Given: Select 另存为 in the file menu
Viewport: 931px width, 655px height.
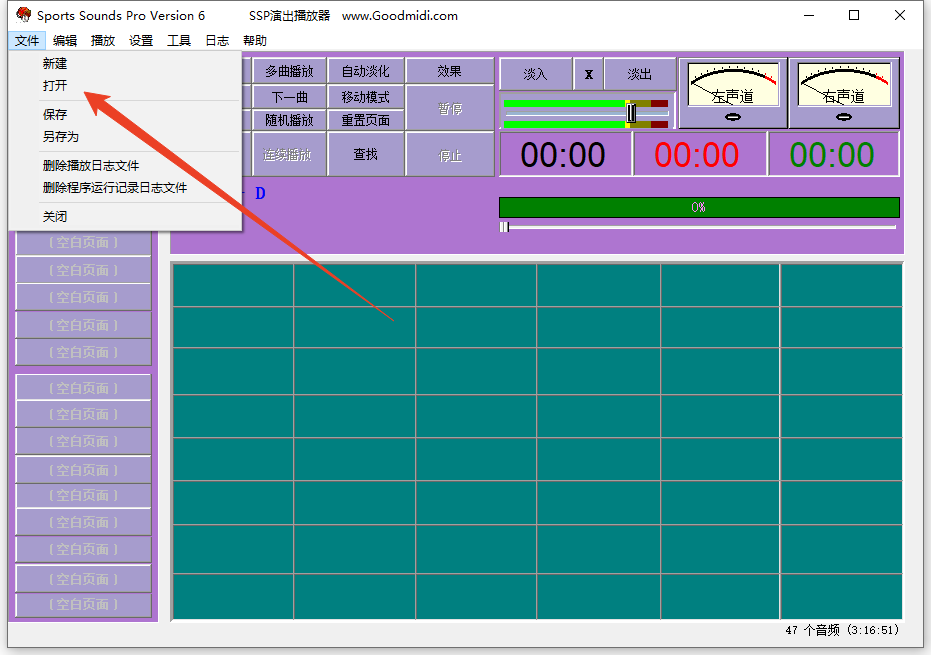Looking at the screenshot, I should tap(61, 136).
